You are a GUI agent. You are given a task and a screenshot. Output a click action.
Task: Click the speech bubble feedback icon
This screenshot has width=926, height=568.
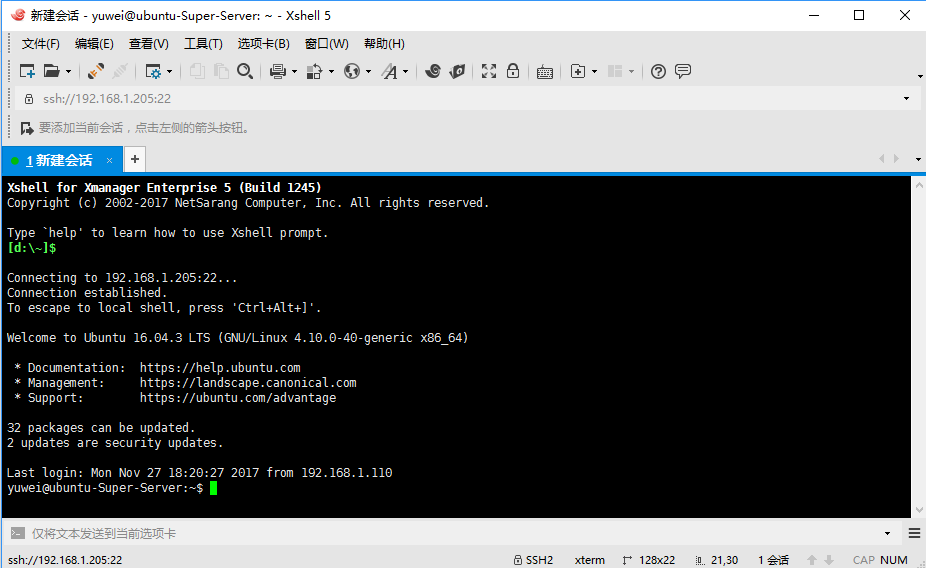point(683,71)
